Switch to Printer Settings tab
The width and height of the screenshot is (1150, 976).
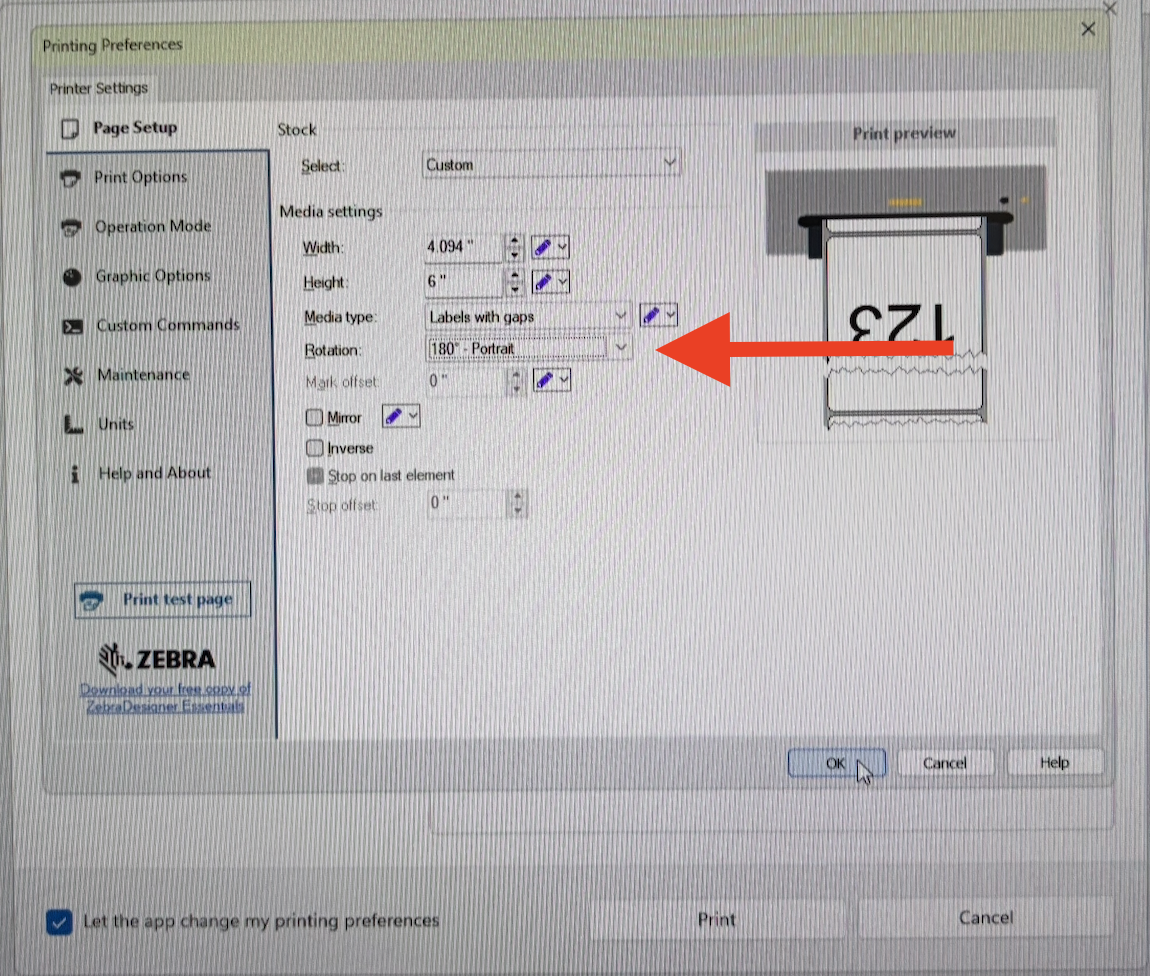point(98,89)
